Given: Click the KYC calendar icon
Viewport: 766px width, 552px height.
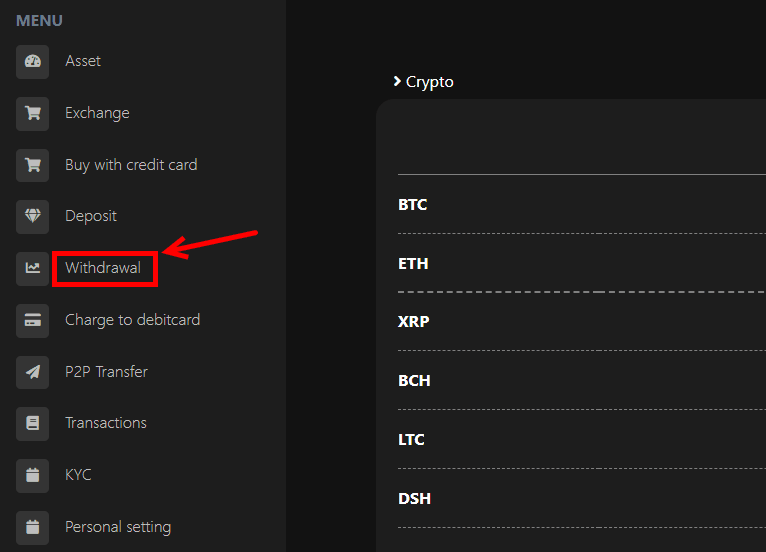Looking at the screenshot, I should point(33,475).
